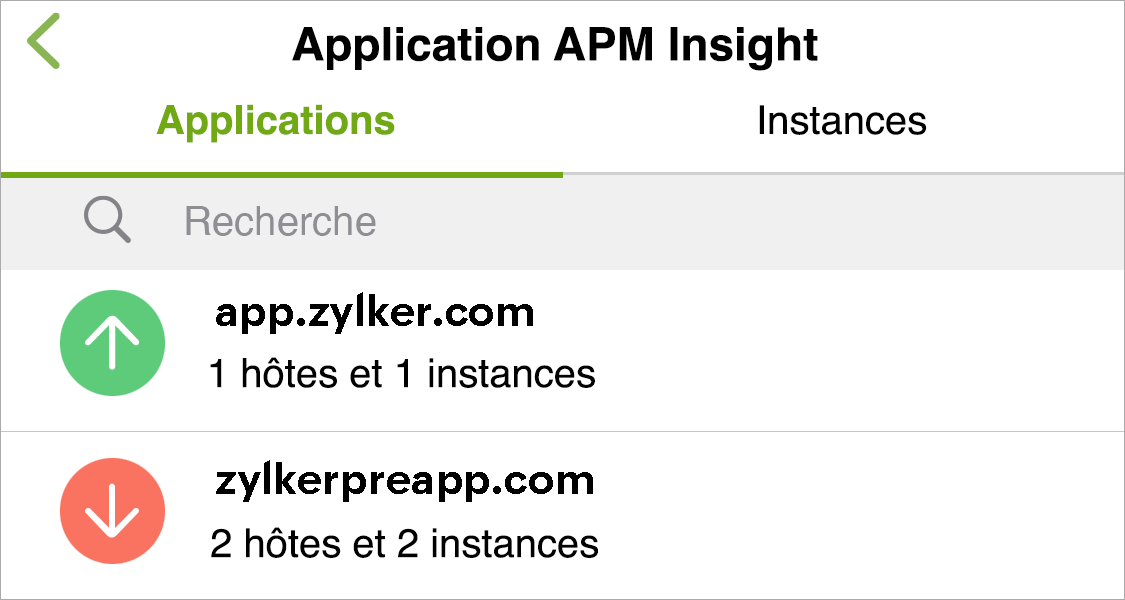The height and width of the screenshot is (600, 1125).
Task: Click the grey underline below Instances
Action: pos(842,175)
